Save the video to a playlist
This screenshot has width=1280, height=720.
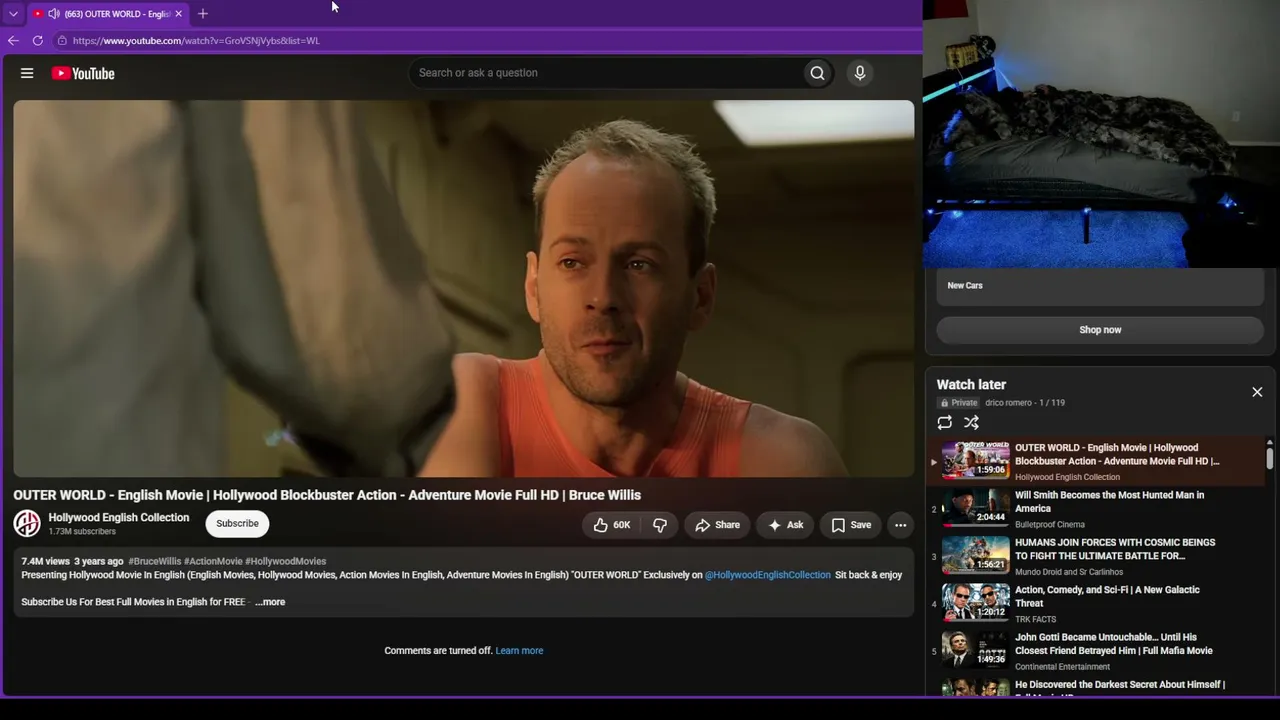click(x=851, y=525)
